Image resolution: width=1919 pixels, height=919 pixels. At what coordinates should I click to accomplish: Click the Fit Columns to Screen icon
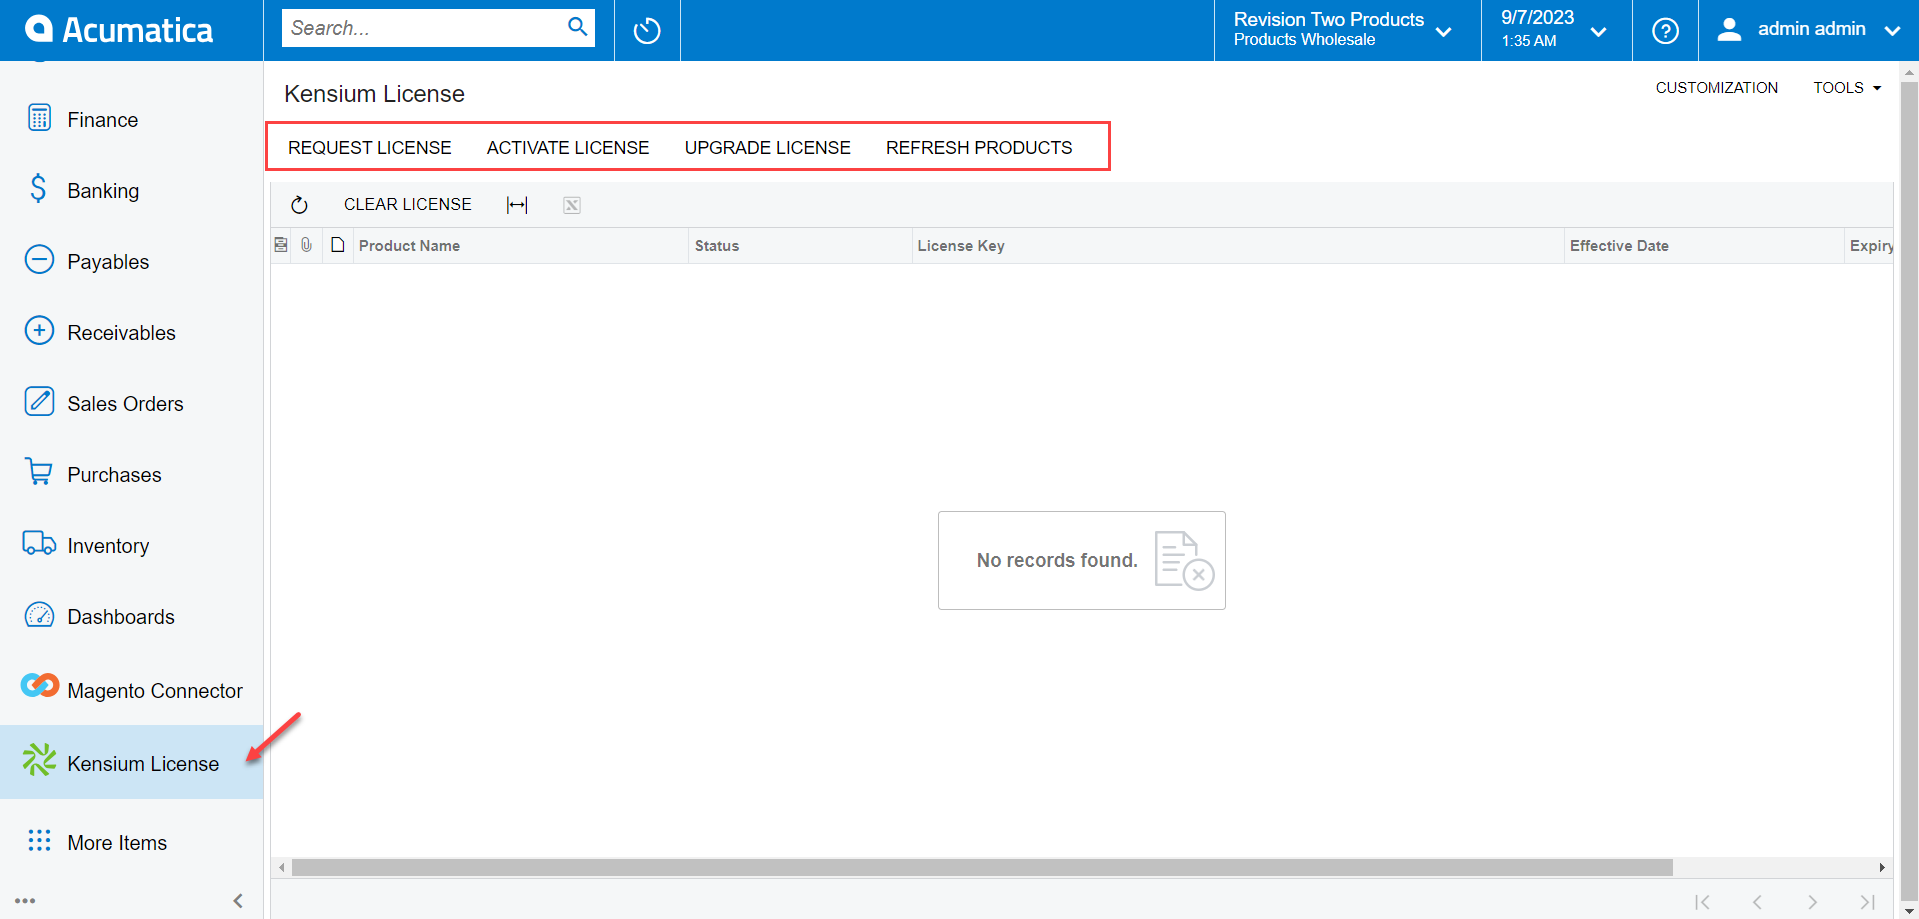click(x=517, y=204)
